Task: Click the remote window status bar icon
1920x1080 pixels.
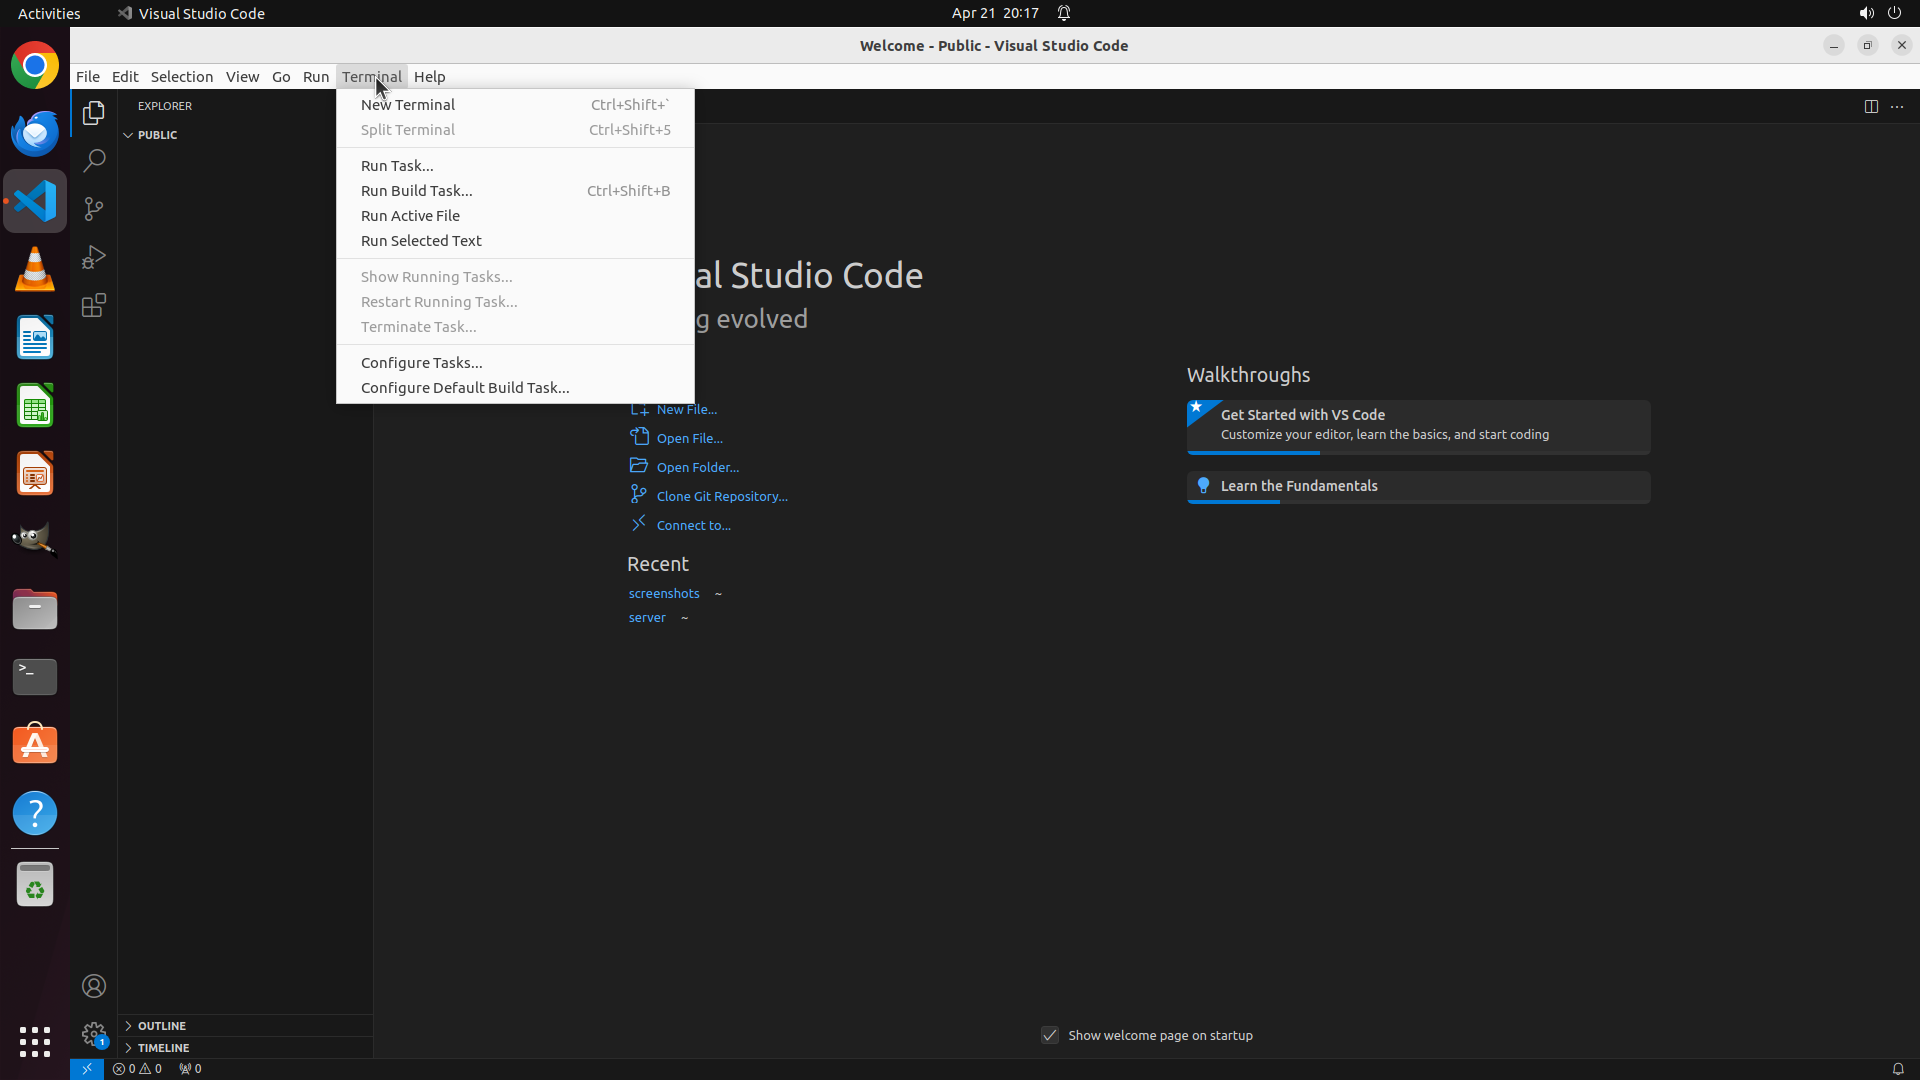Action: (x=87, y=1068)
